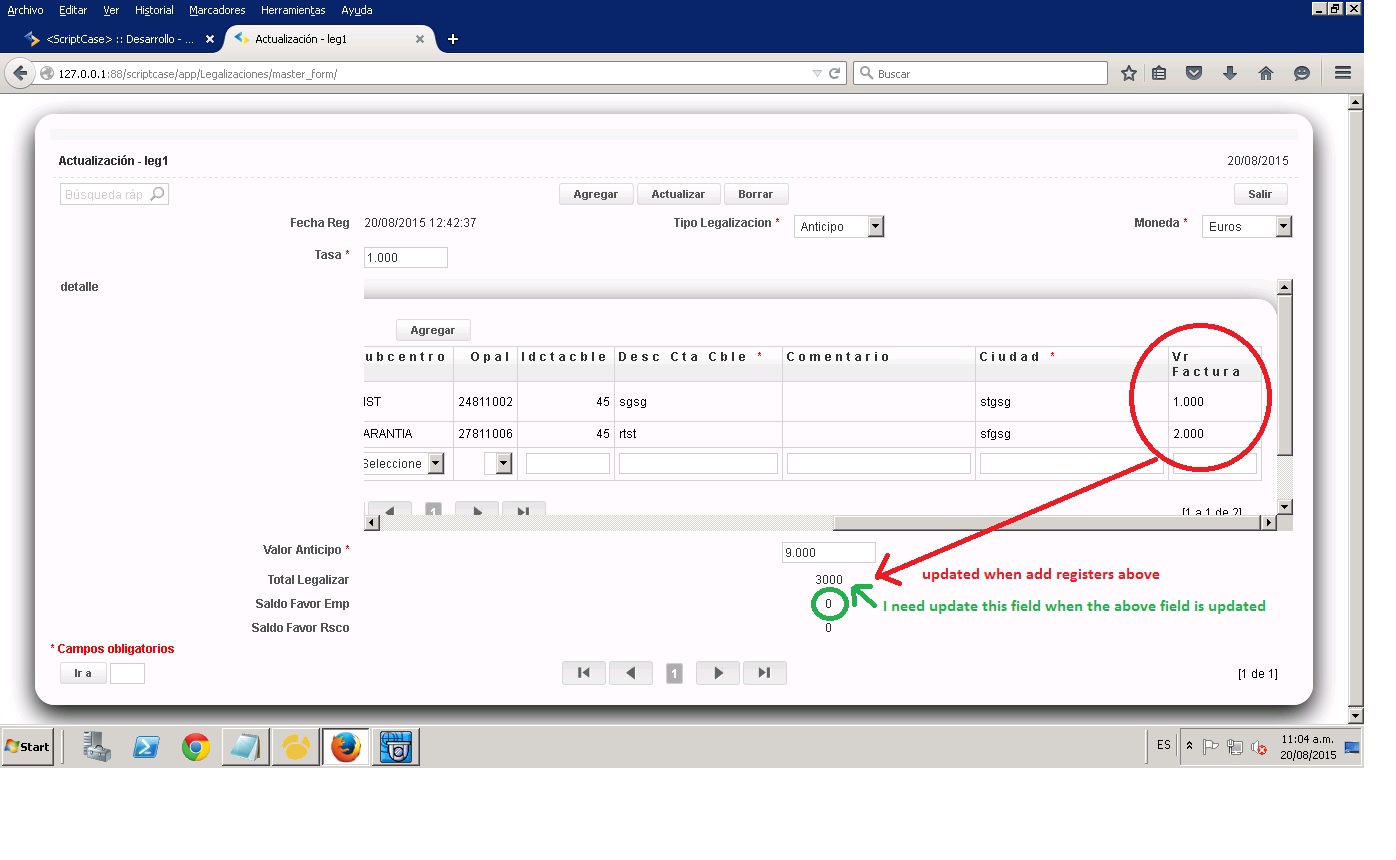The height and width of the screenshot is (860, 1396).
Task: Click the Pocket icon in toolbar
Action: click(1194, 73)
